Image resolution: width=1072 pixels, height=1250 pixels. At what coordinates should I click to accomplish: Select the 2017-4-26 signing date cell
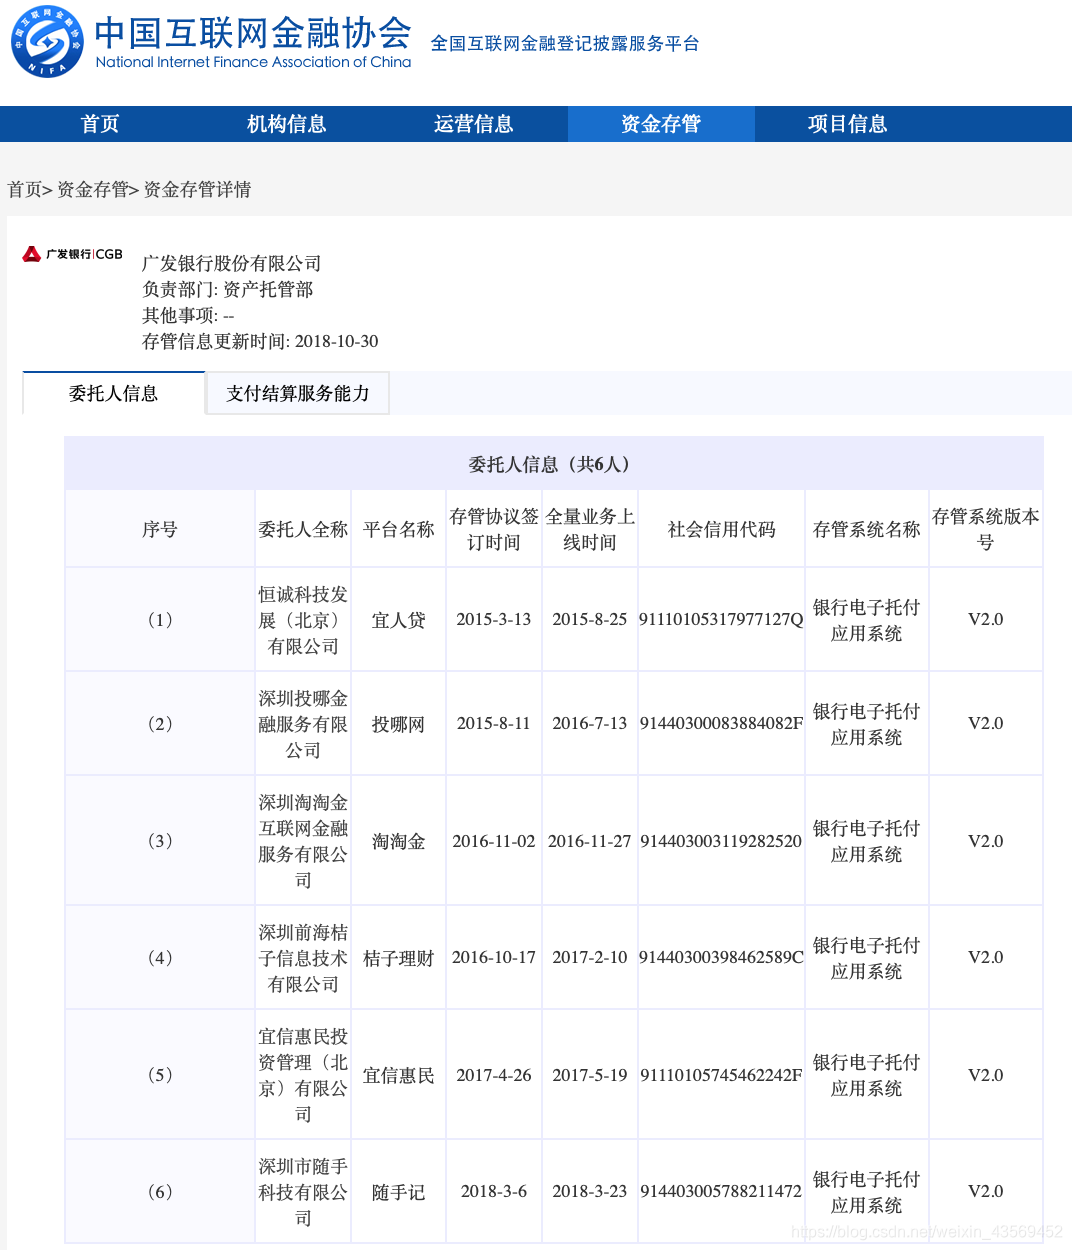tap(494, 1075)
